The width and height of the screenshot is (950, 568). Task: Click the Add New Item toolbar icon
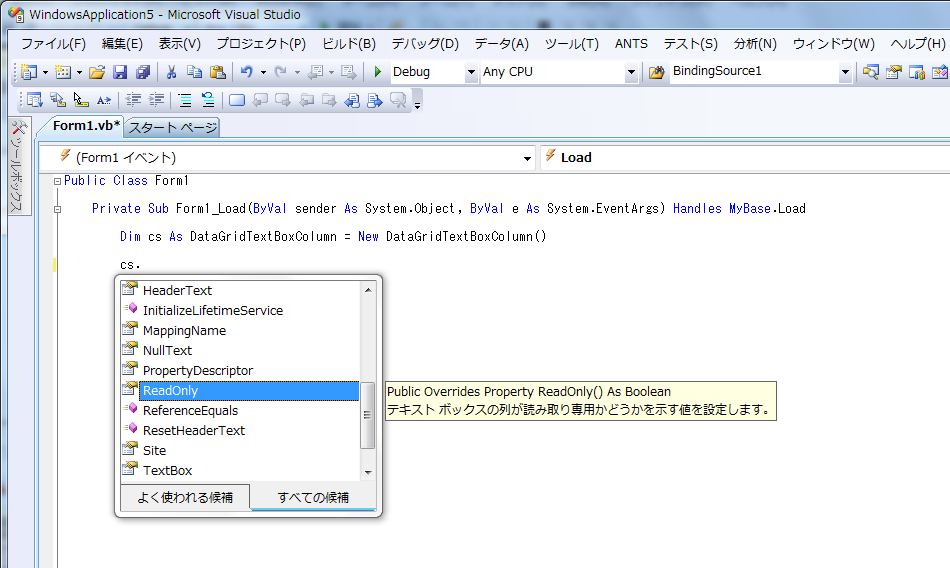62,72
